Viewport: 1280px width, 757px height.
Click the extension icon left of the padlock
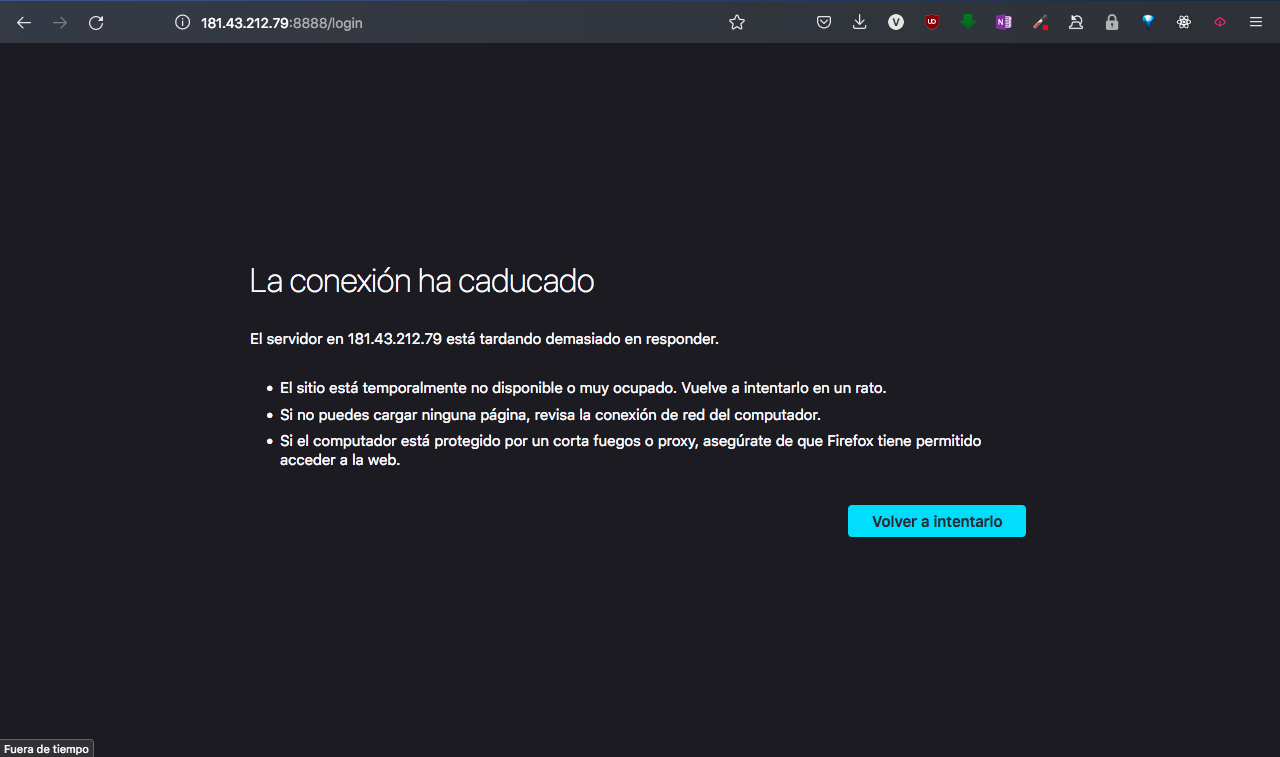(x=1076, y=22)
